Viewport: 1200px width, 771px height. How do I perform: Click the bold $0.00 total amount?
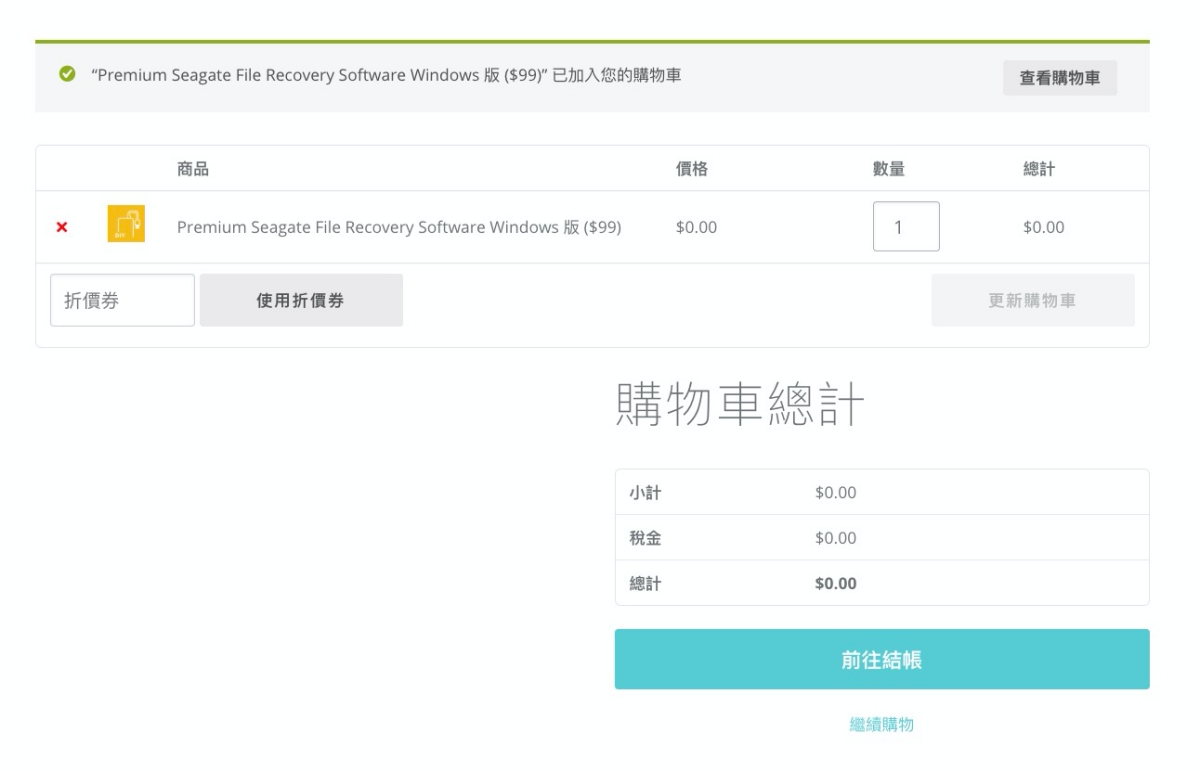click(836, 584)
